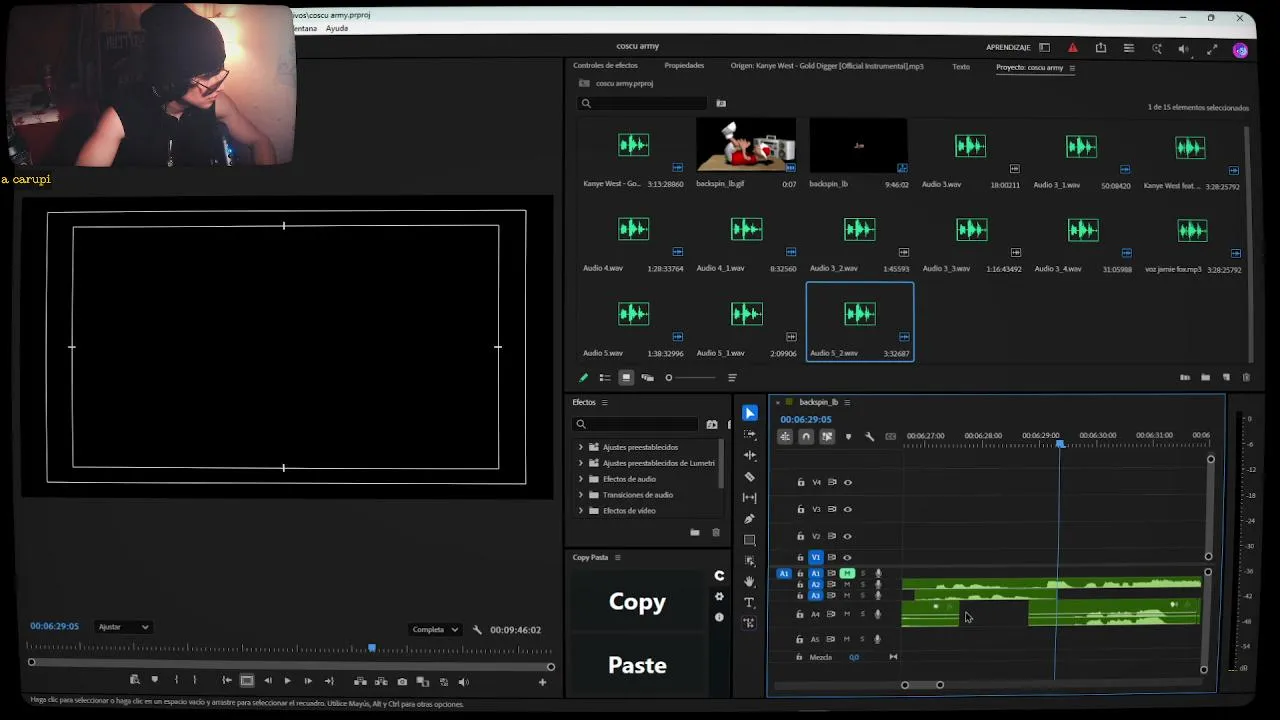Screen dimensions: 1280x720
Task: Switch to the Texto tab
Action: pos(961,67)
